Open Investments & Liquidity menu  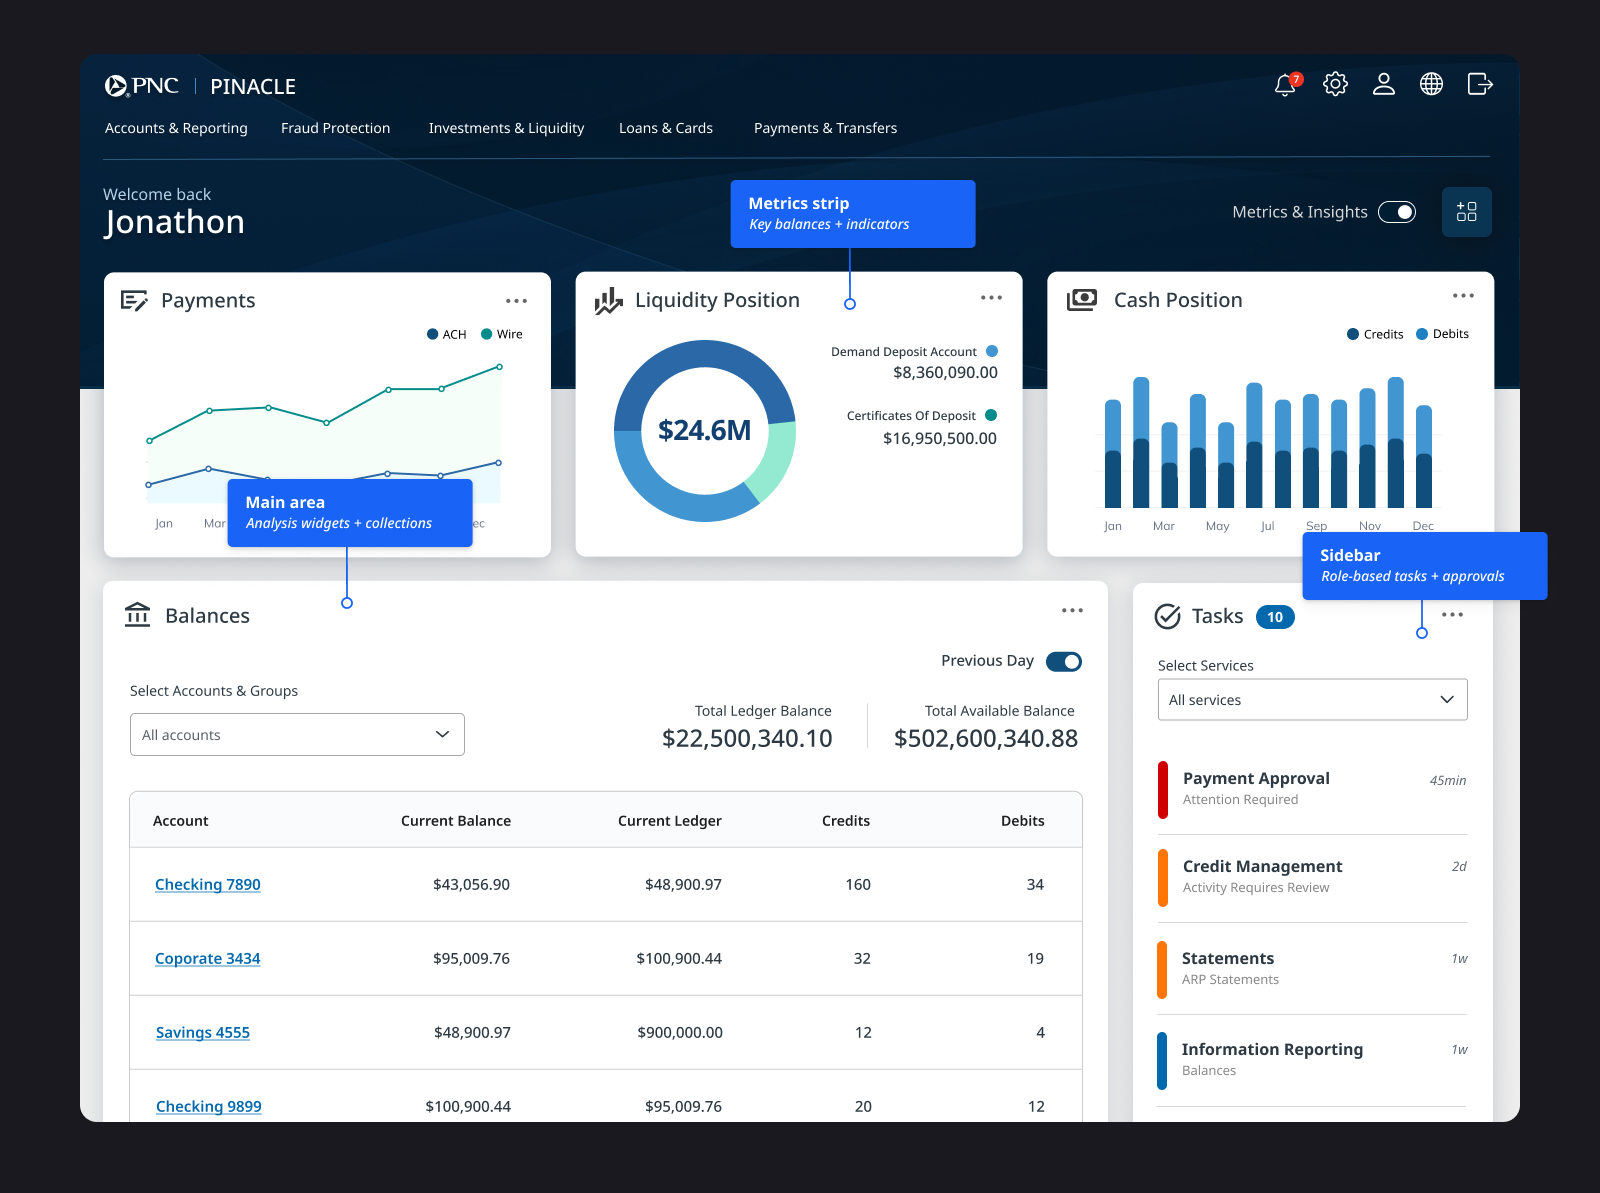tap(506, 128)
